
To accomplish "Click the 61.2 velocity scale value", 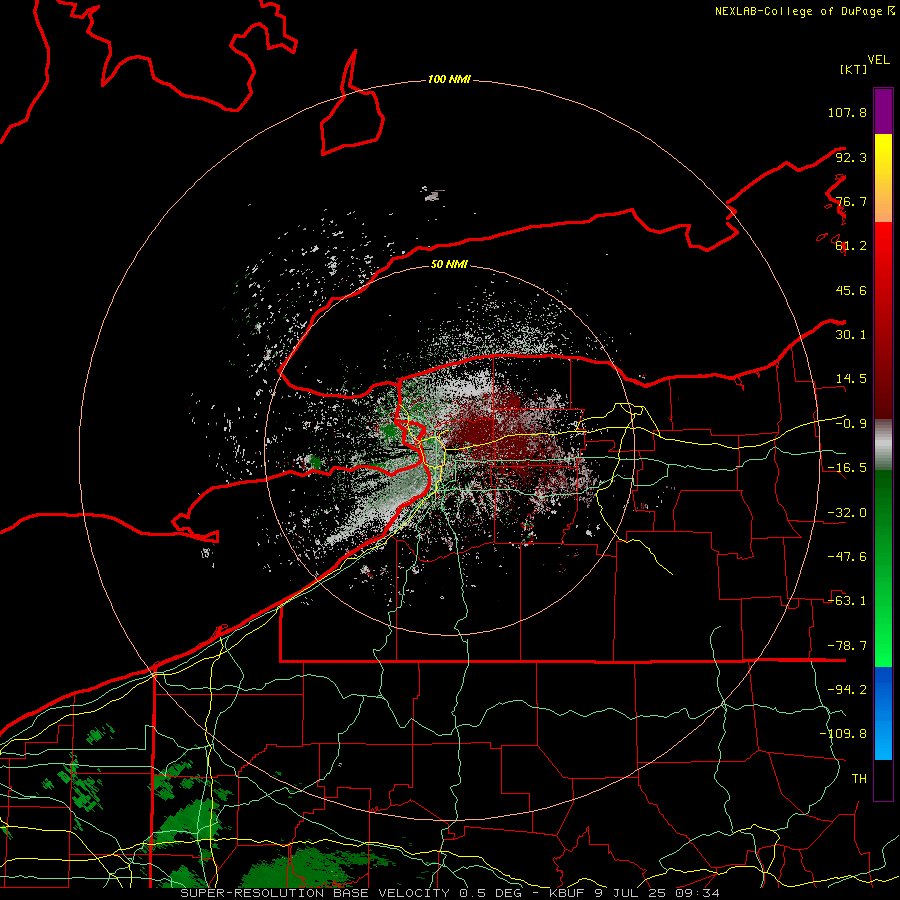I will pos(851,246).
